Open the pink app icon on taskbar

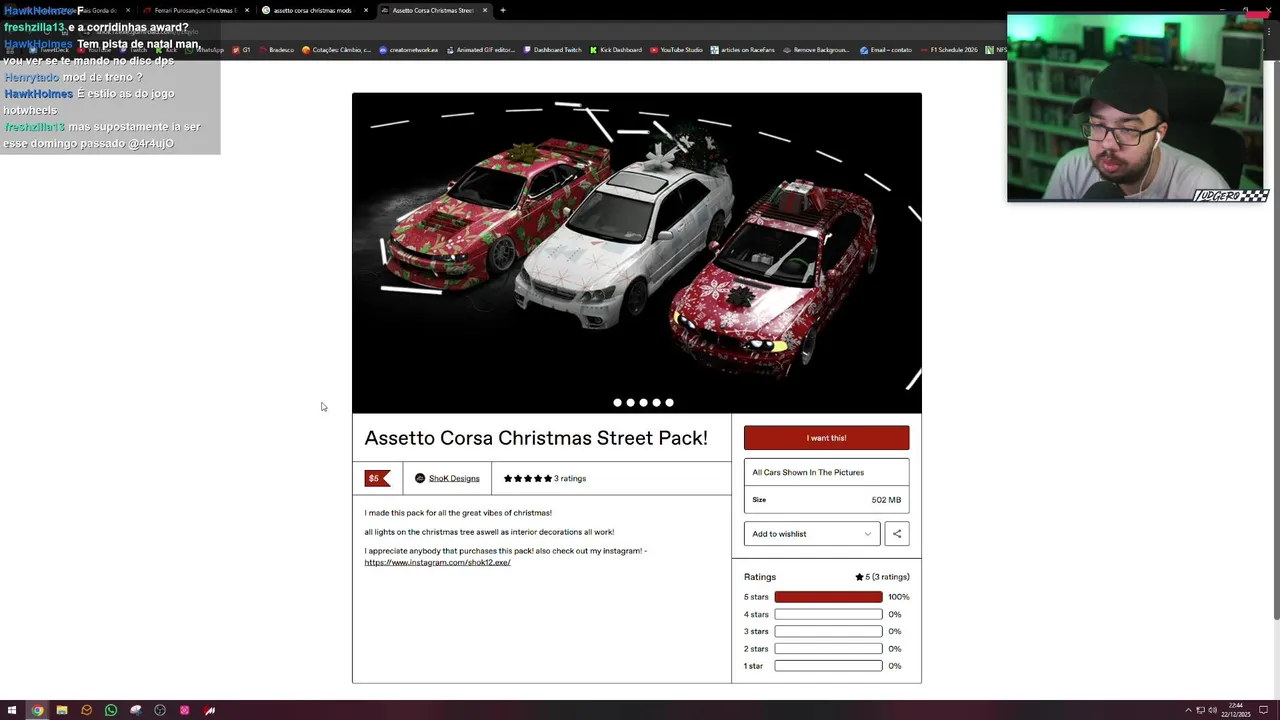185,710
